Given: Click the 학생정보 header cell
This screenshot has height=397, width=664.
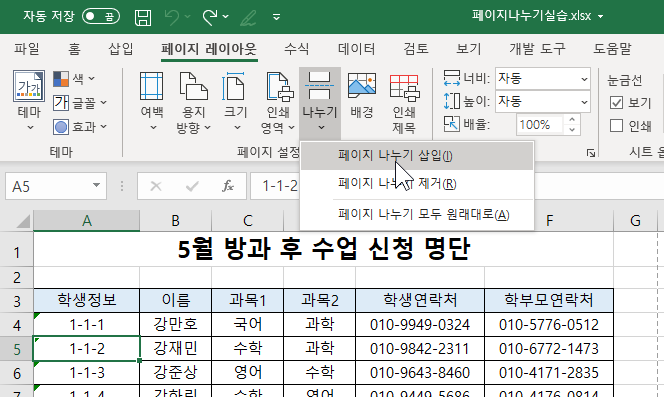Looking at the screenshot, I should [x=87, y=300].
